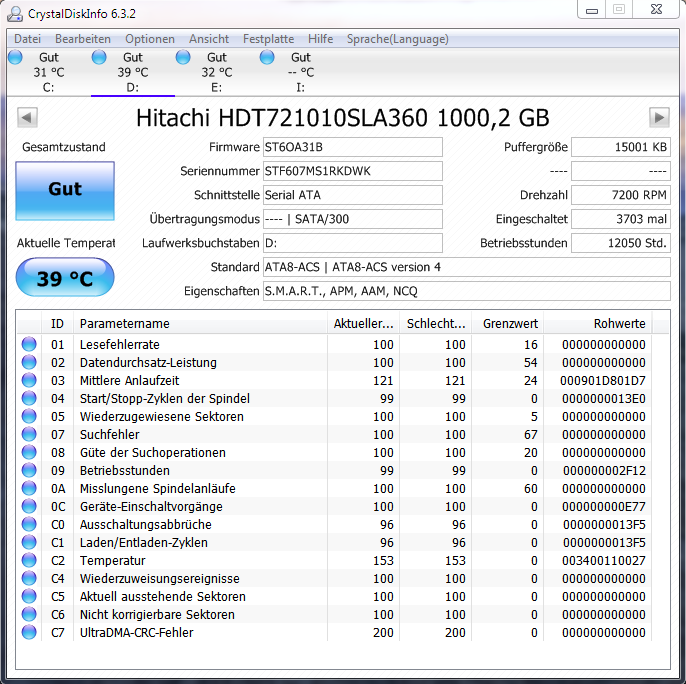Screen dimensions: 686x684
Task: Go to next disk with right arrow
Action: (659, 117)
